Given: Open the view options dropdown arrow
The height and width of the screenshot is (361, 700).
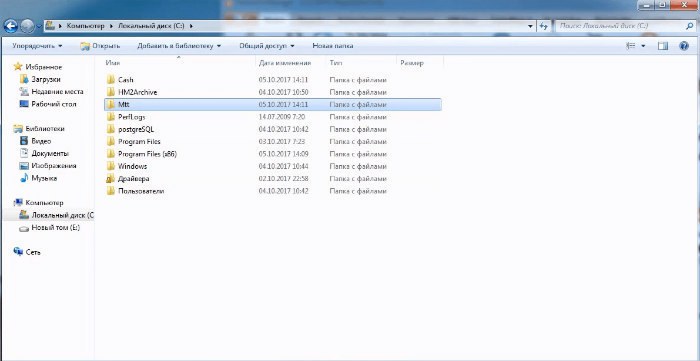Looking at the screenshot, I should (643, 46).
